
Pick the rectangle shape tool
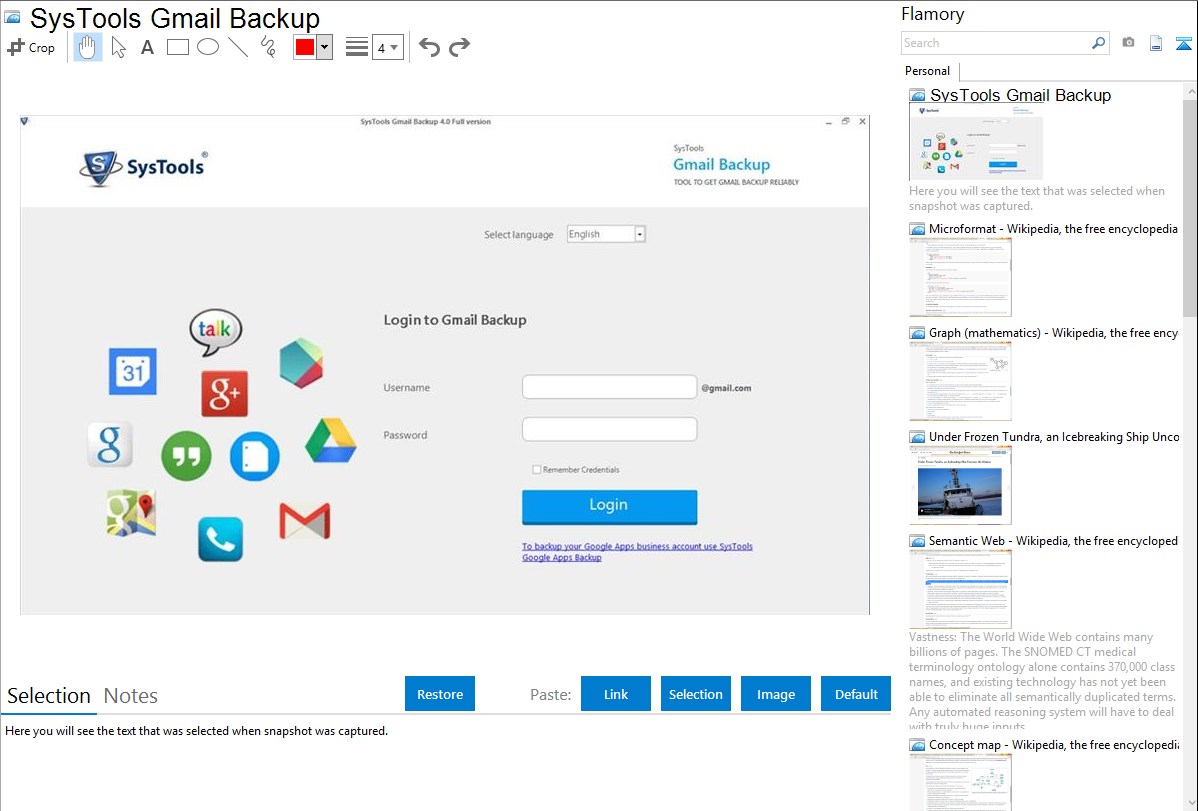[x=177, y=47]
